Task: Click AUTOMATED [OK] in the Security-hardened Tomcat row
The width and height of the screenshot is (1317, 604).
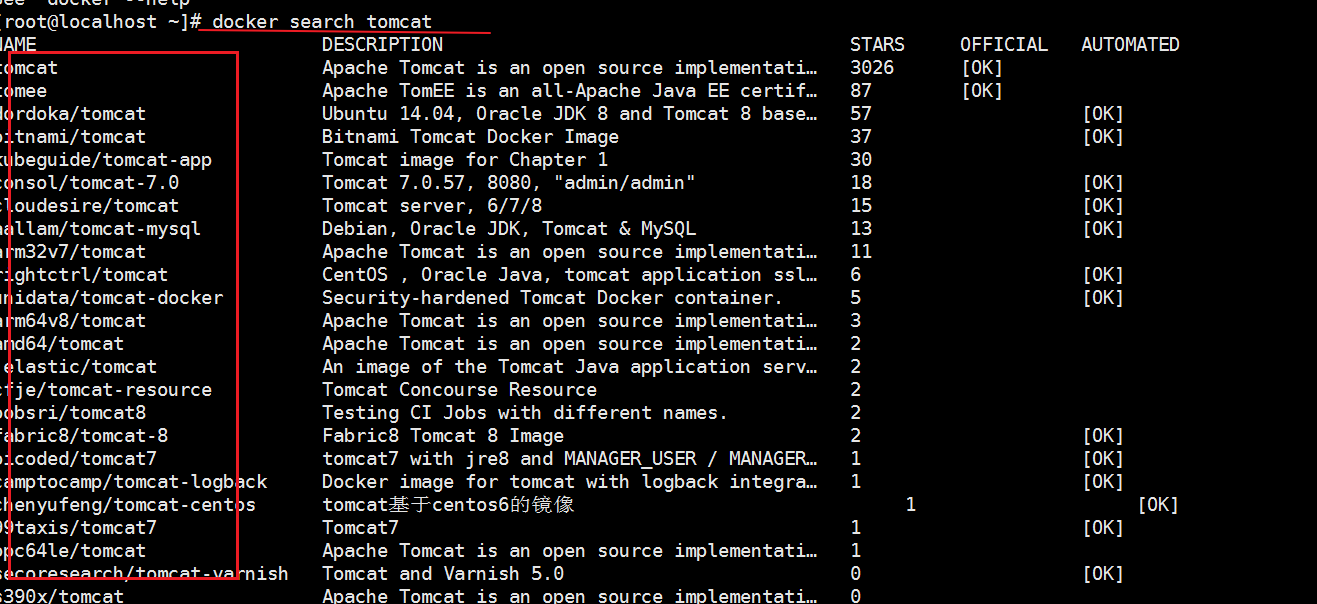Action: point(1103,298)
